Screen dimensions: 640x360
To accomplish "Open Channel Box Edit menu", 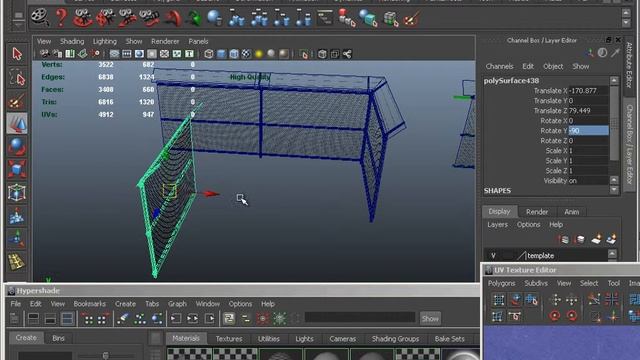I will pyautogui.click(x=528, y=66).
